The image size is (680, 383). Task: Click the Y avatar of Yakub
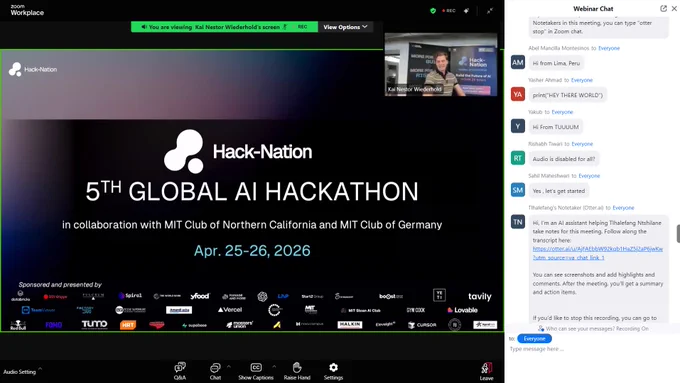(x=518, y=126)
